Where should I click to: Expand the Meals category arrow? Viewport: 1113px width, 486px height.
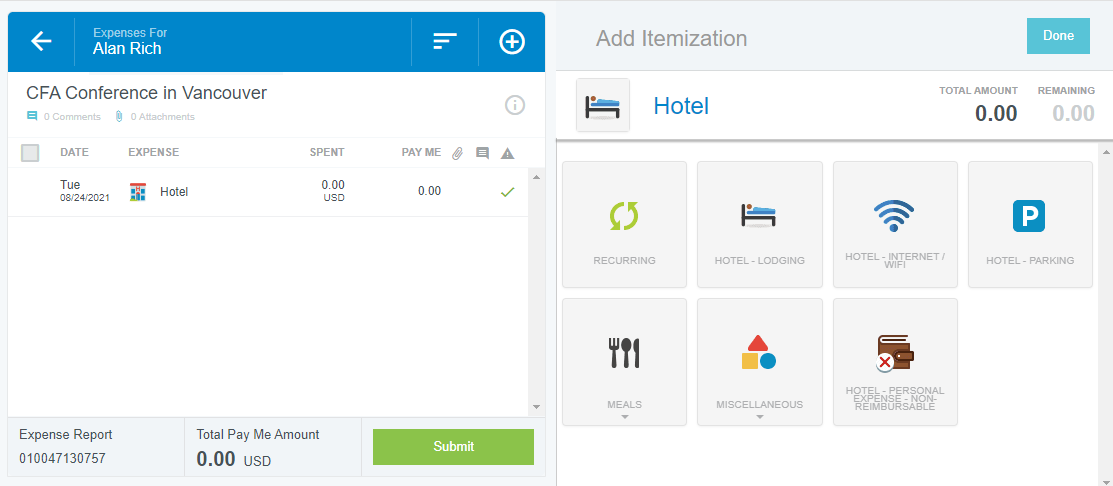pyautogui.click(x=625, y=417)
